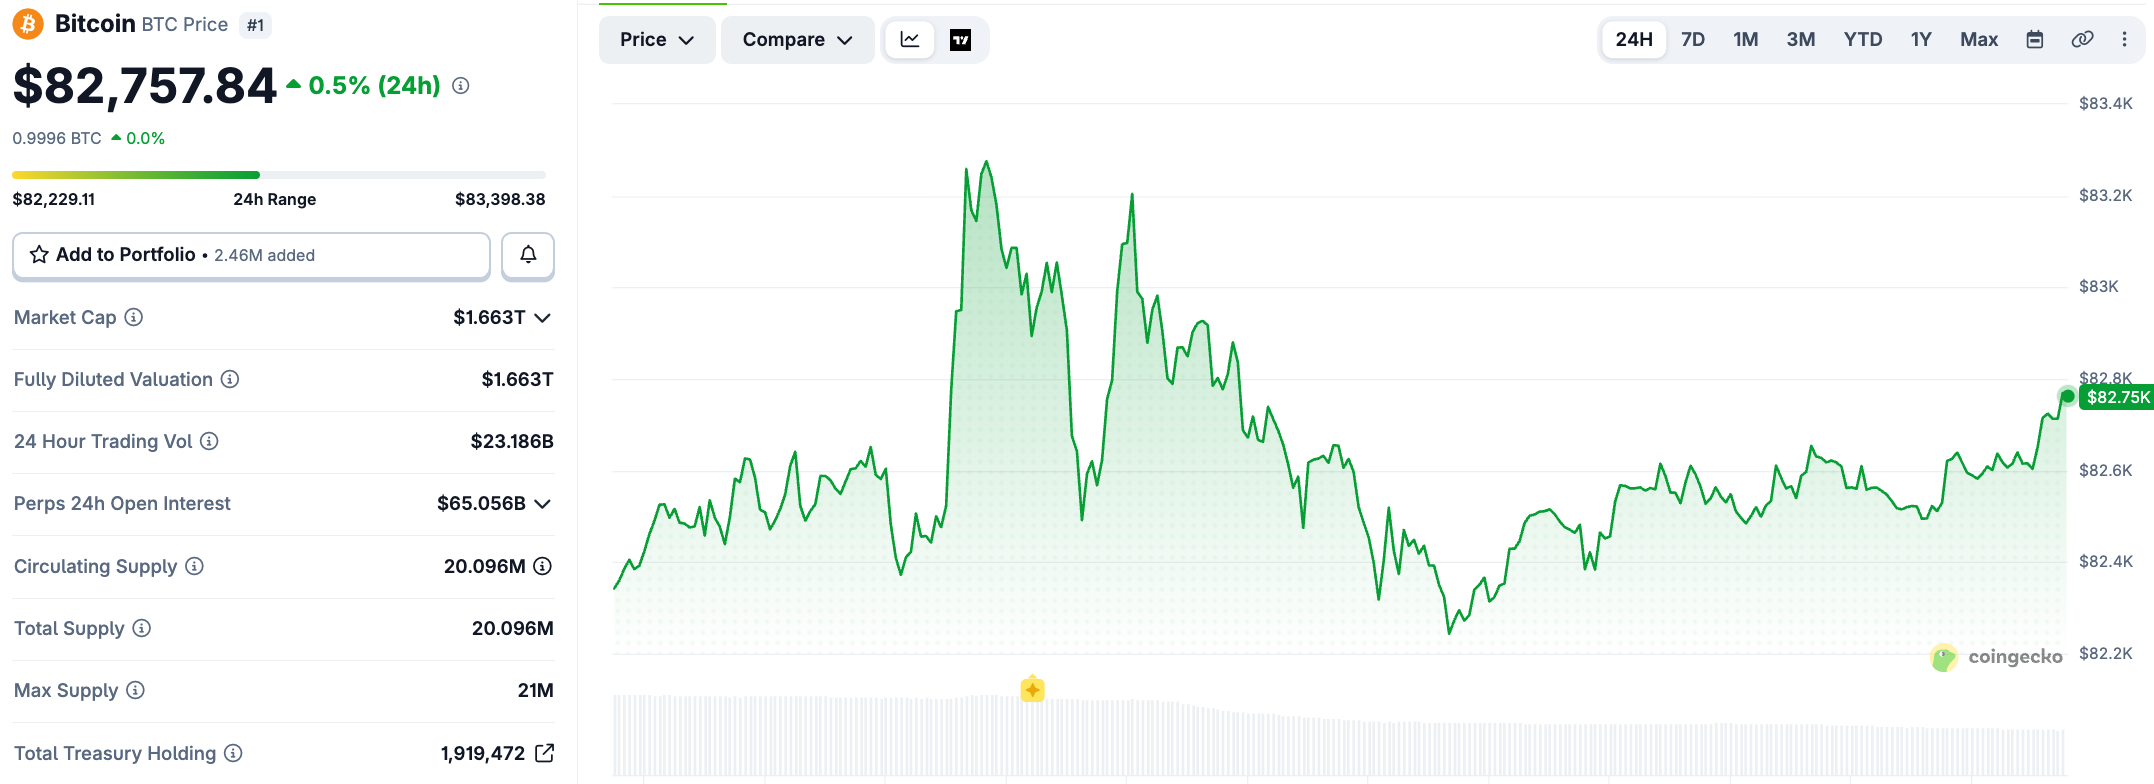Open Max Supply info icon
This screenshot has height=784, width=2154.
(136, 690)
